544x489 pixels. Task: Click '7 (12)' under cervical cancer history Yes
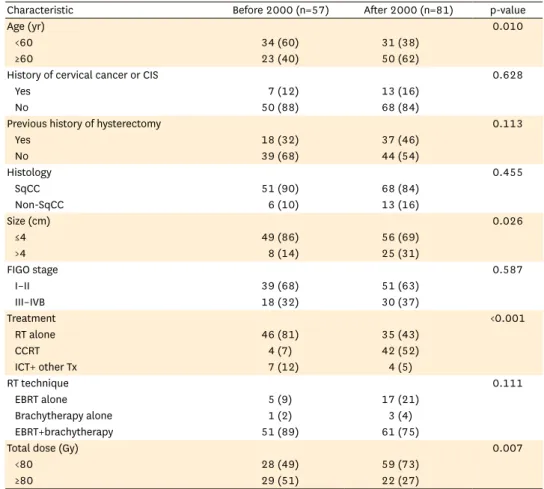pos(283,91)
